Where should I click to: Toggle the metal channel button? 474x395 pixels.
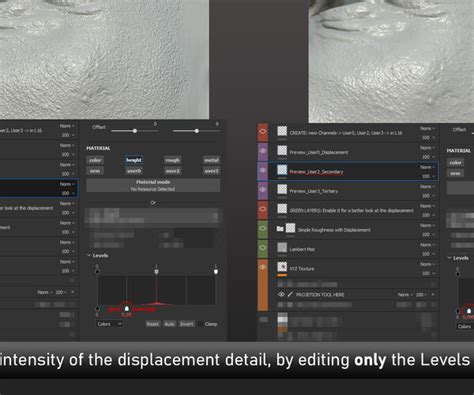pos(211,160)
